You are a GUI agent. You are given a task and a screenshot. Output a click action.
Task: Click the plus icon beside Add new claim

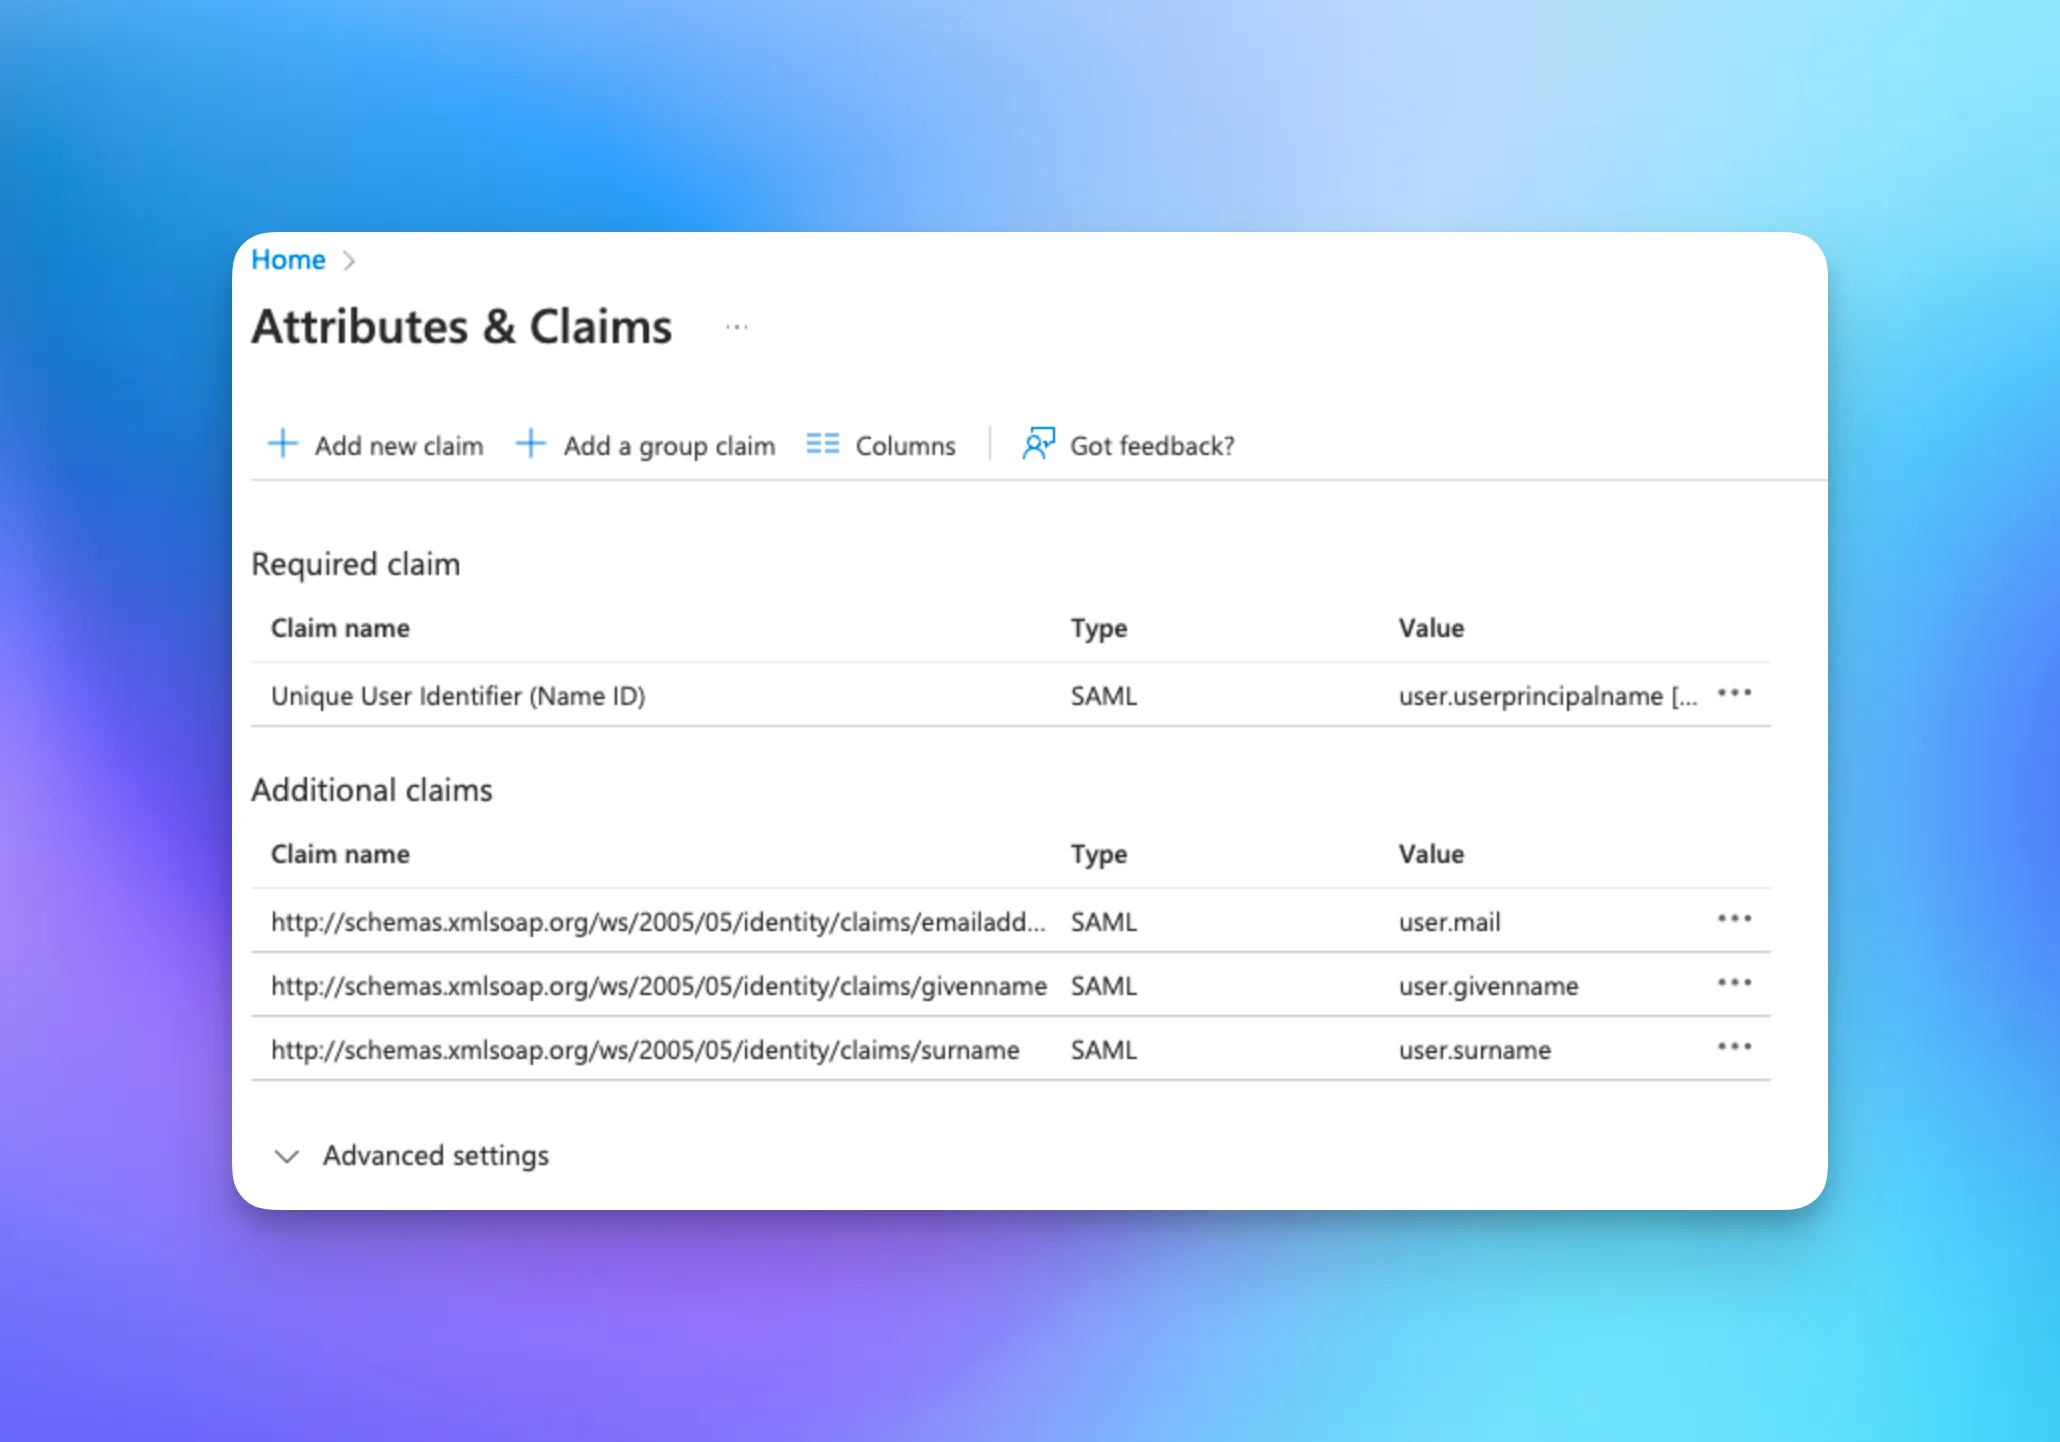pos(283,443)
